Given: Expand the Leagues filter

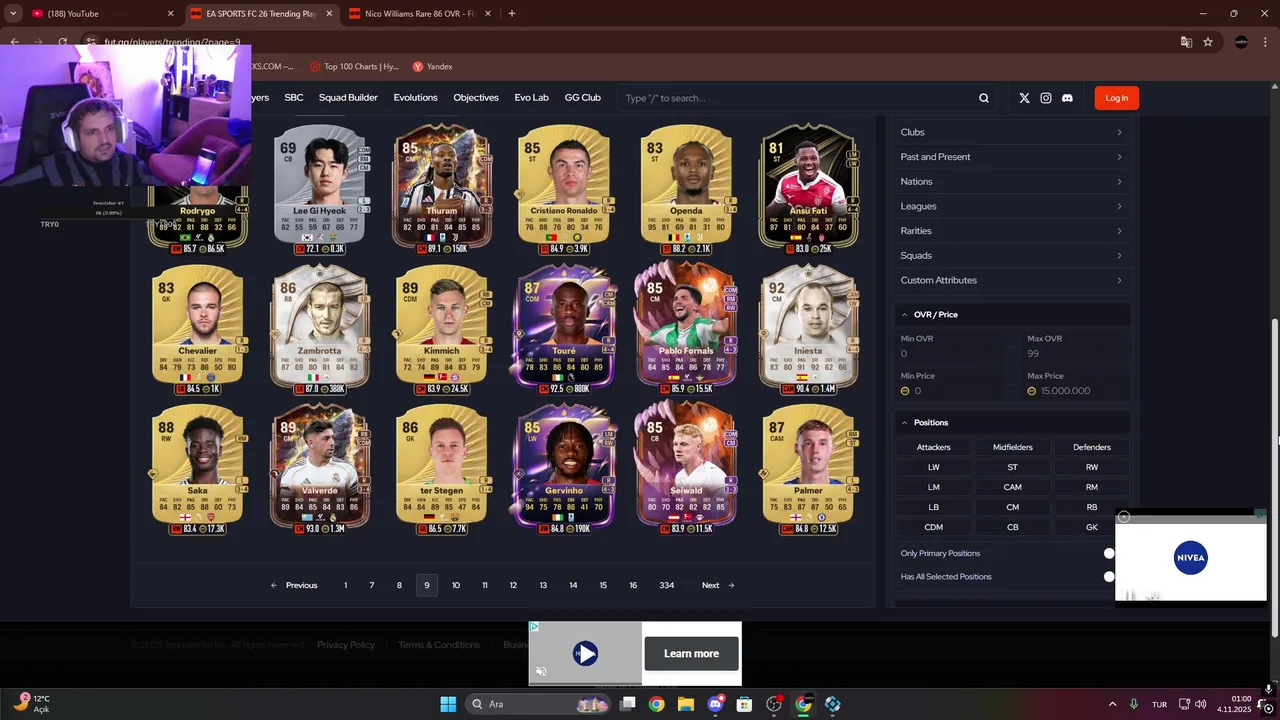Looking at the screenshot, I should coord(1011,206).
